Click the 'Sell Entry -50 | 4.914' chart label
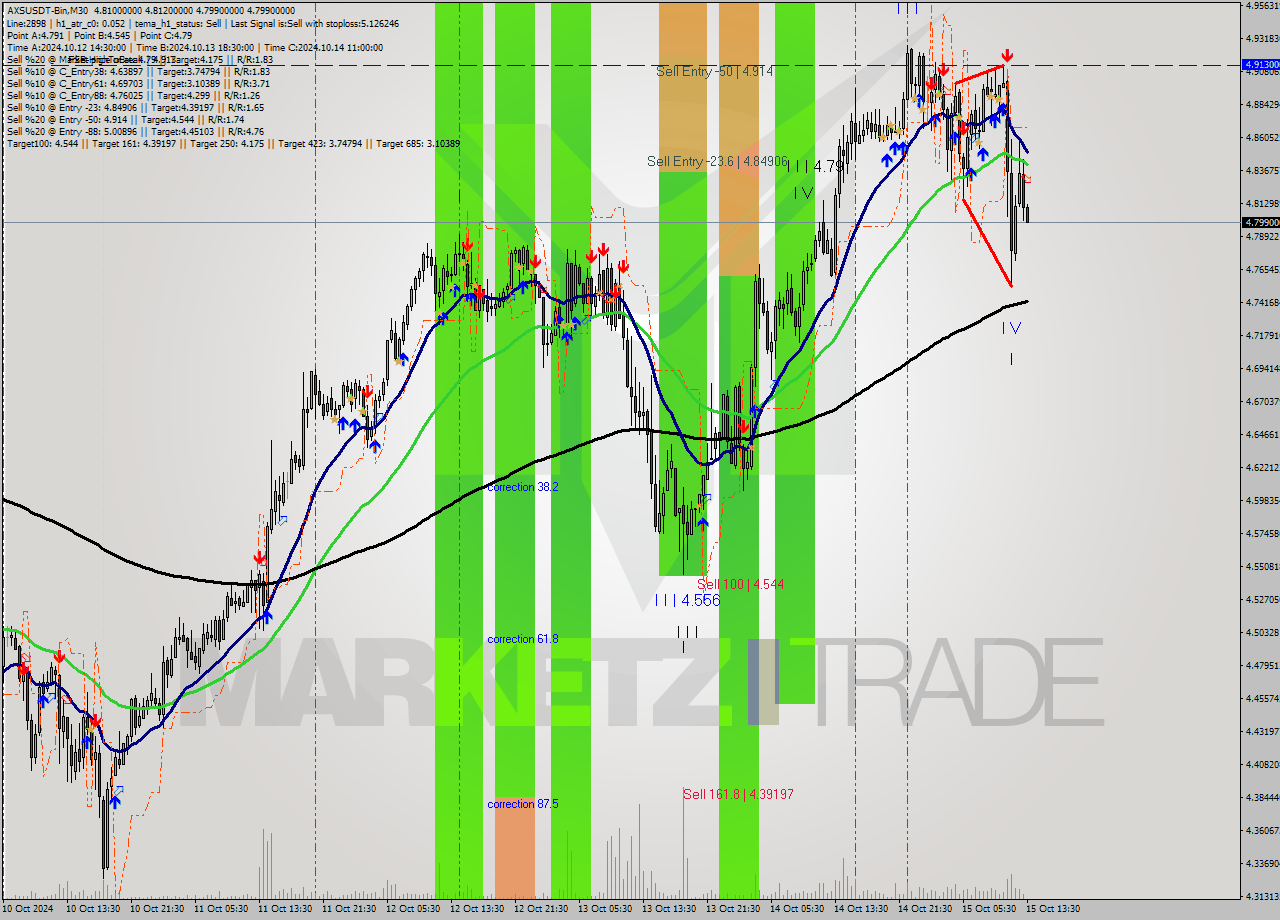 point(714,72)
